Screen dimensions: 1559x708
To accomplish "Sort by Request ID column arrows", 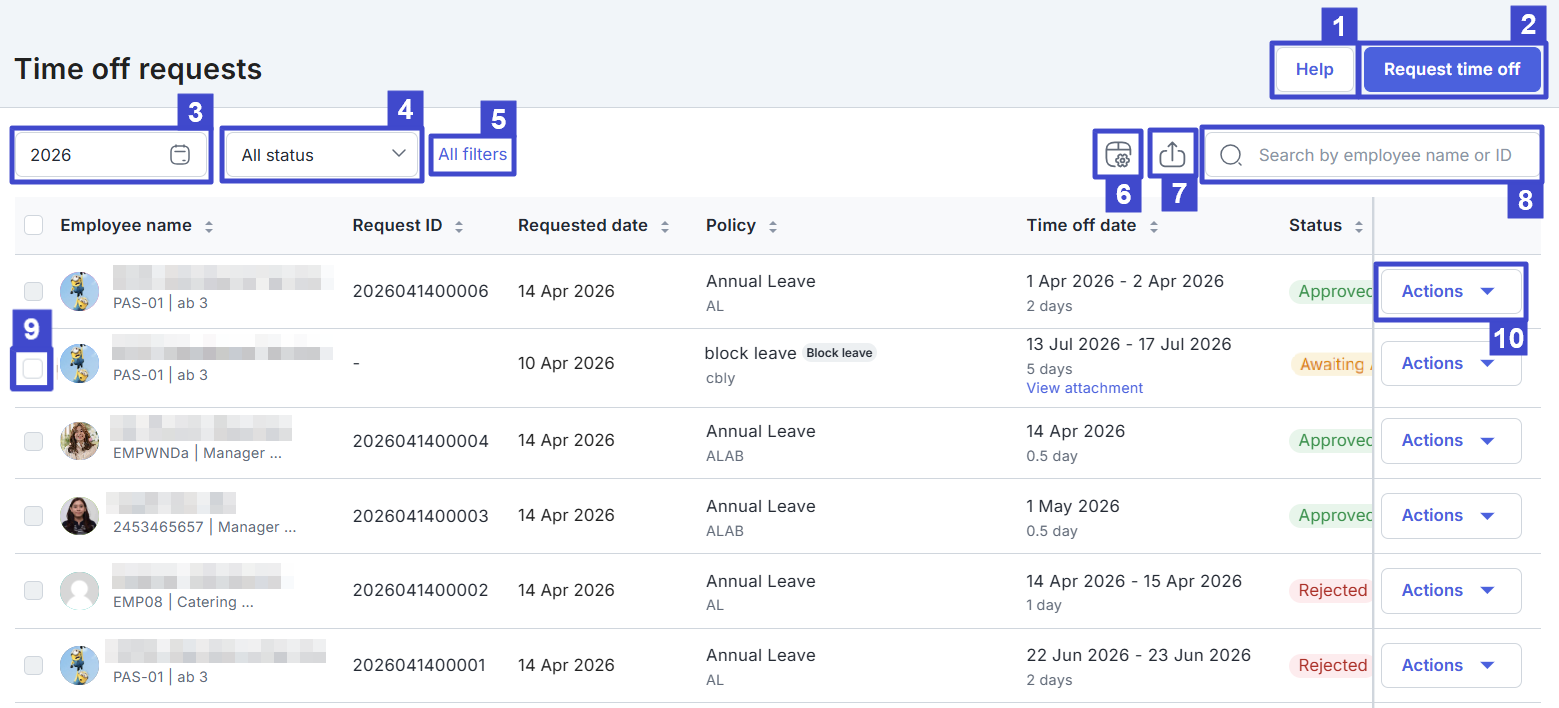I will coord(459,227).
